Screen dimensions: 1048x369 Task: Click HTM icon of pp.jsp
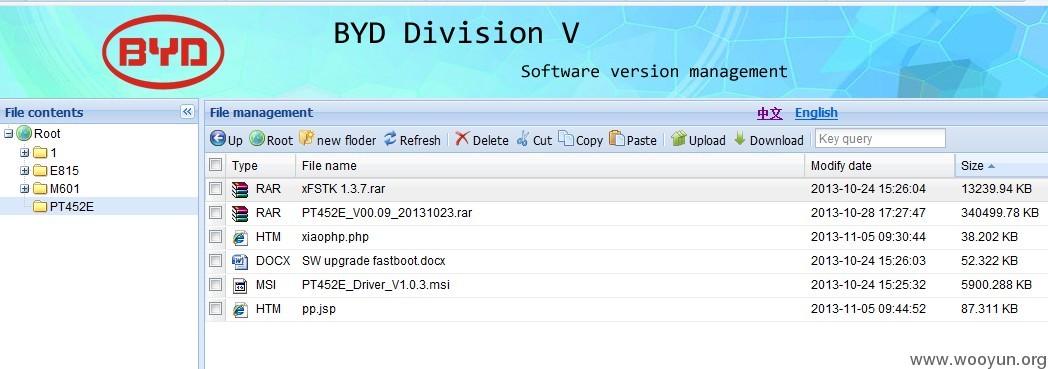240,310
